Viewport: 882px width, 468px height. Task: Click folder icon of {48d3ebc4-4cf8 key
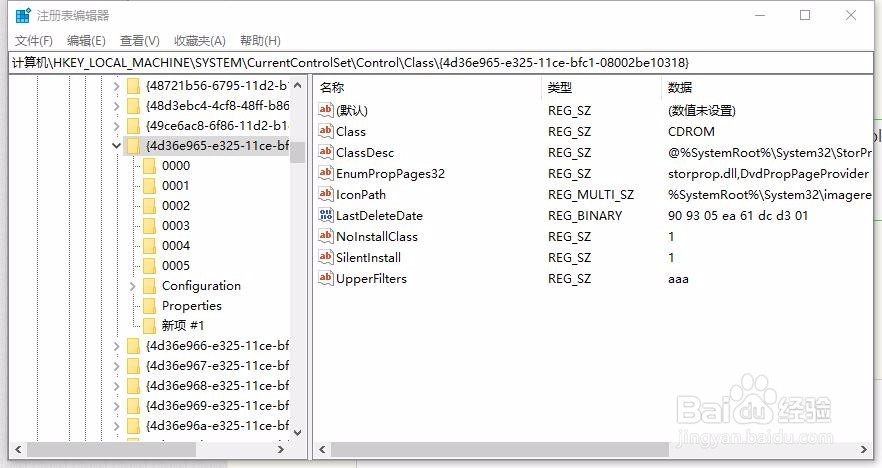(133, 106)
